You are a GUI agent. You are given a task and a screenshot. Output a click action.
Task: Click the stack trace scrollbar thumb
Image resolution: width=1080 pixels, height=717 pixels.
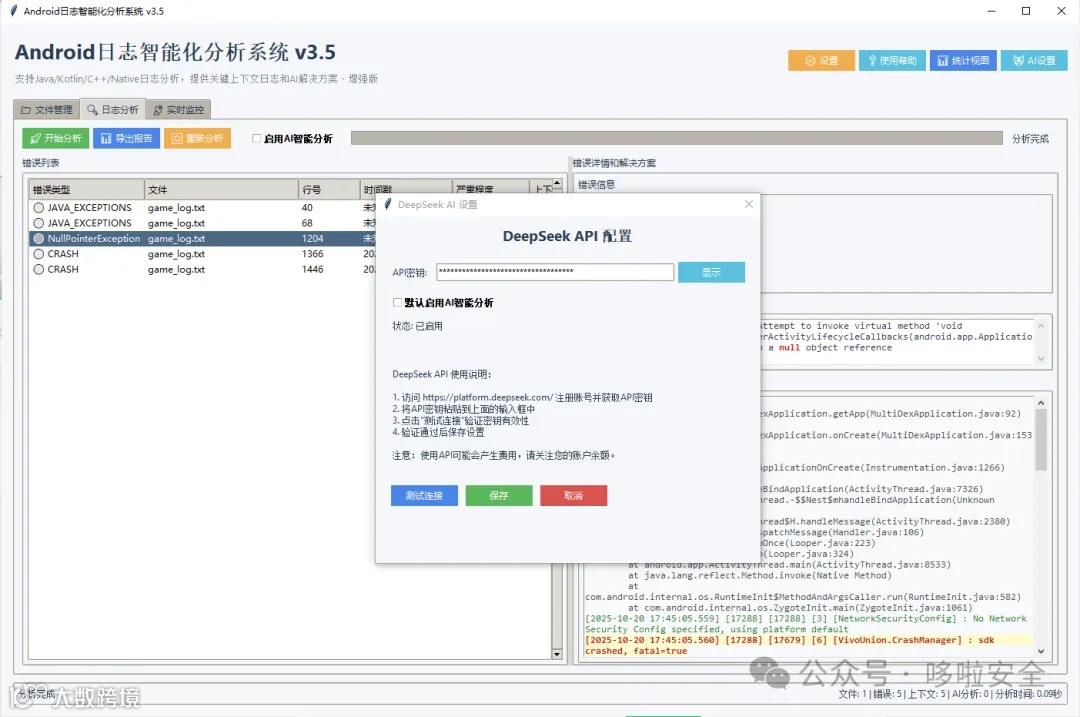click(x=1041, y=440)
